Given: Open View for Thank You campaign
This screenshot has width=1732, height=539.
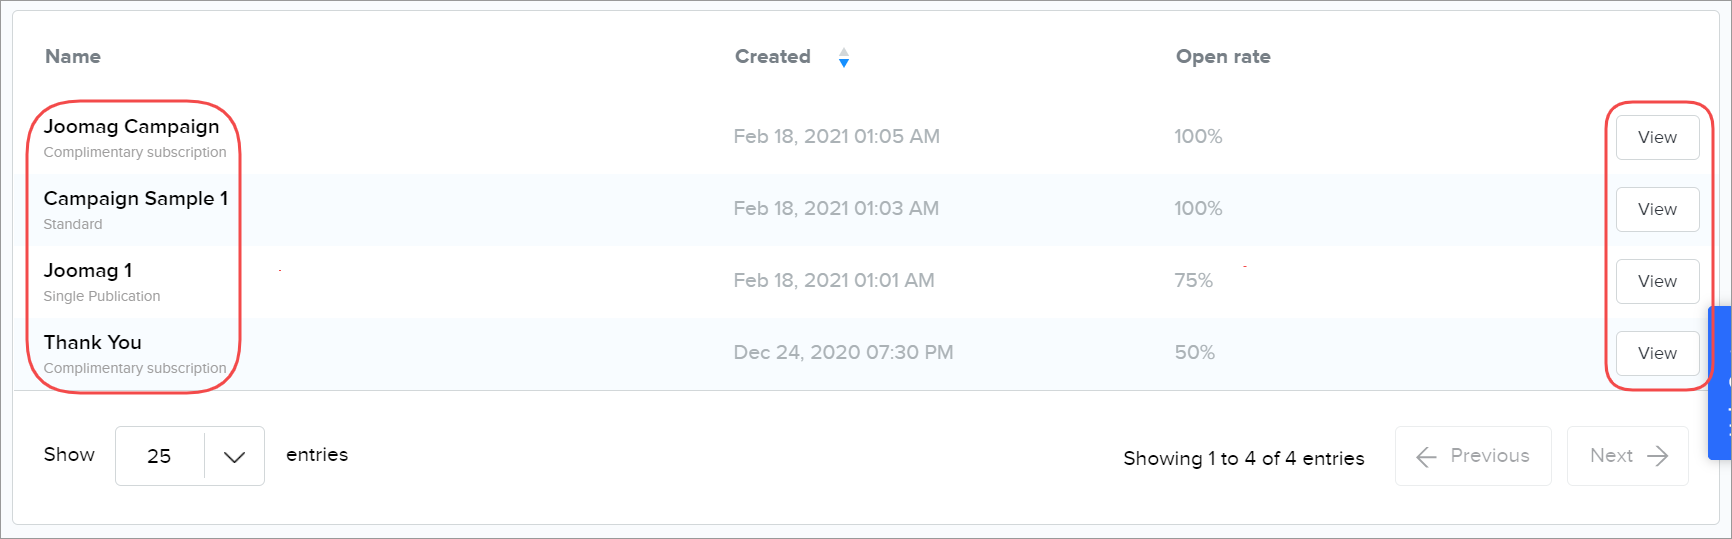Looking at the screenshot, I should coord(1657,354).
